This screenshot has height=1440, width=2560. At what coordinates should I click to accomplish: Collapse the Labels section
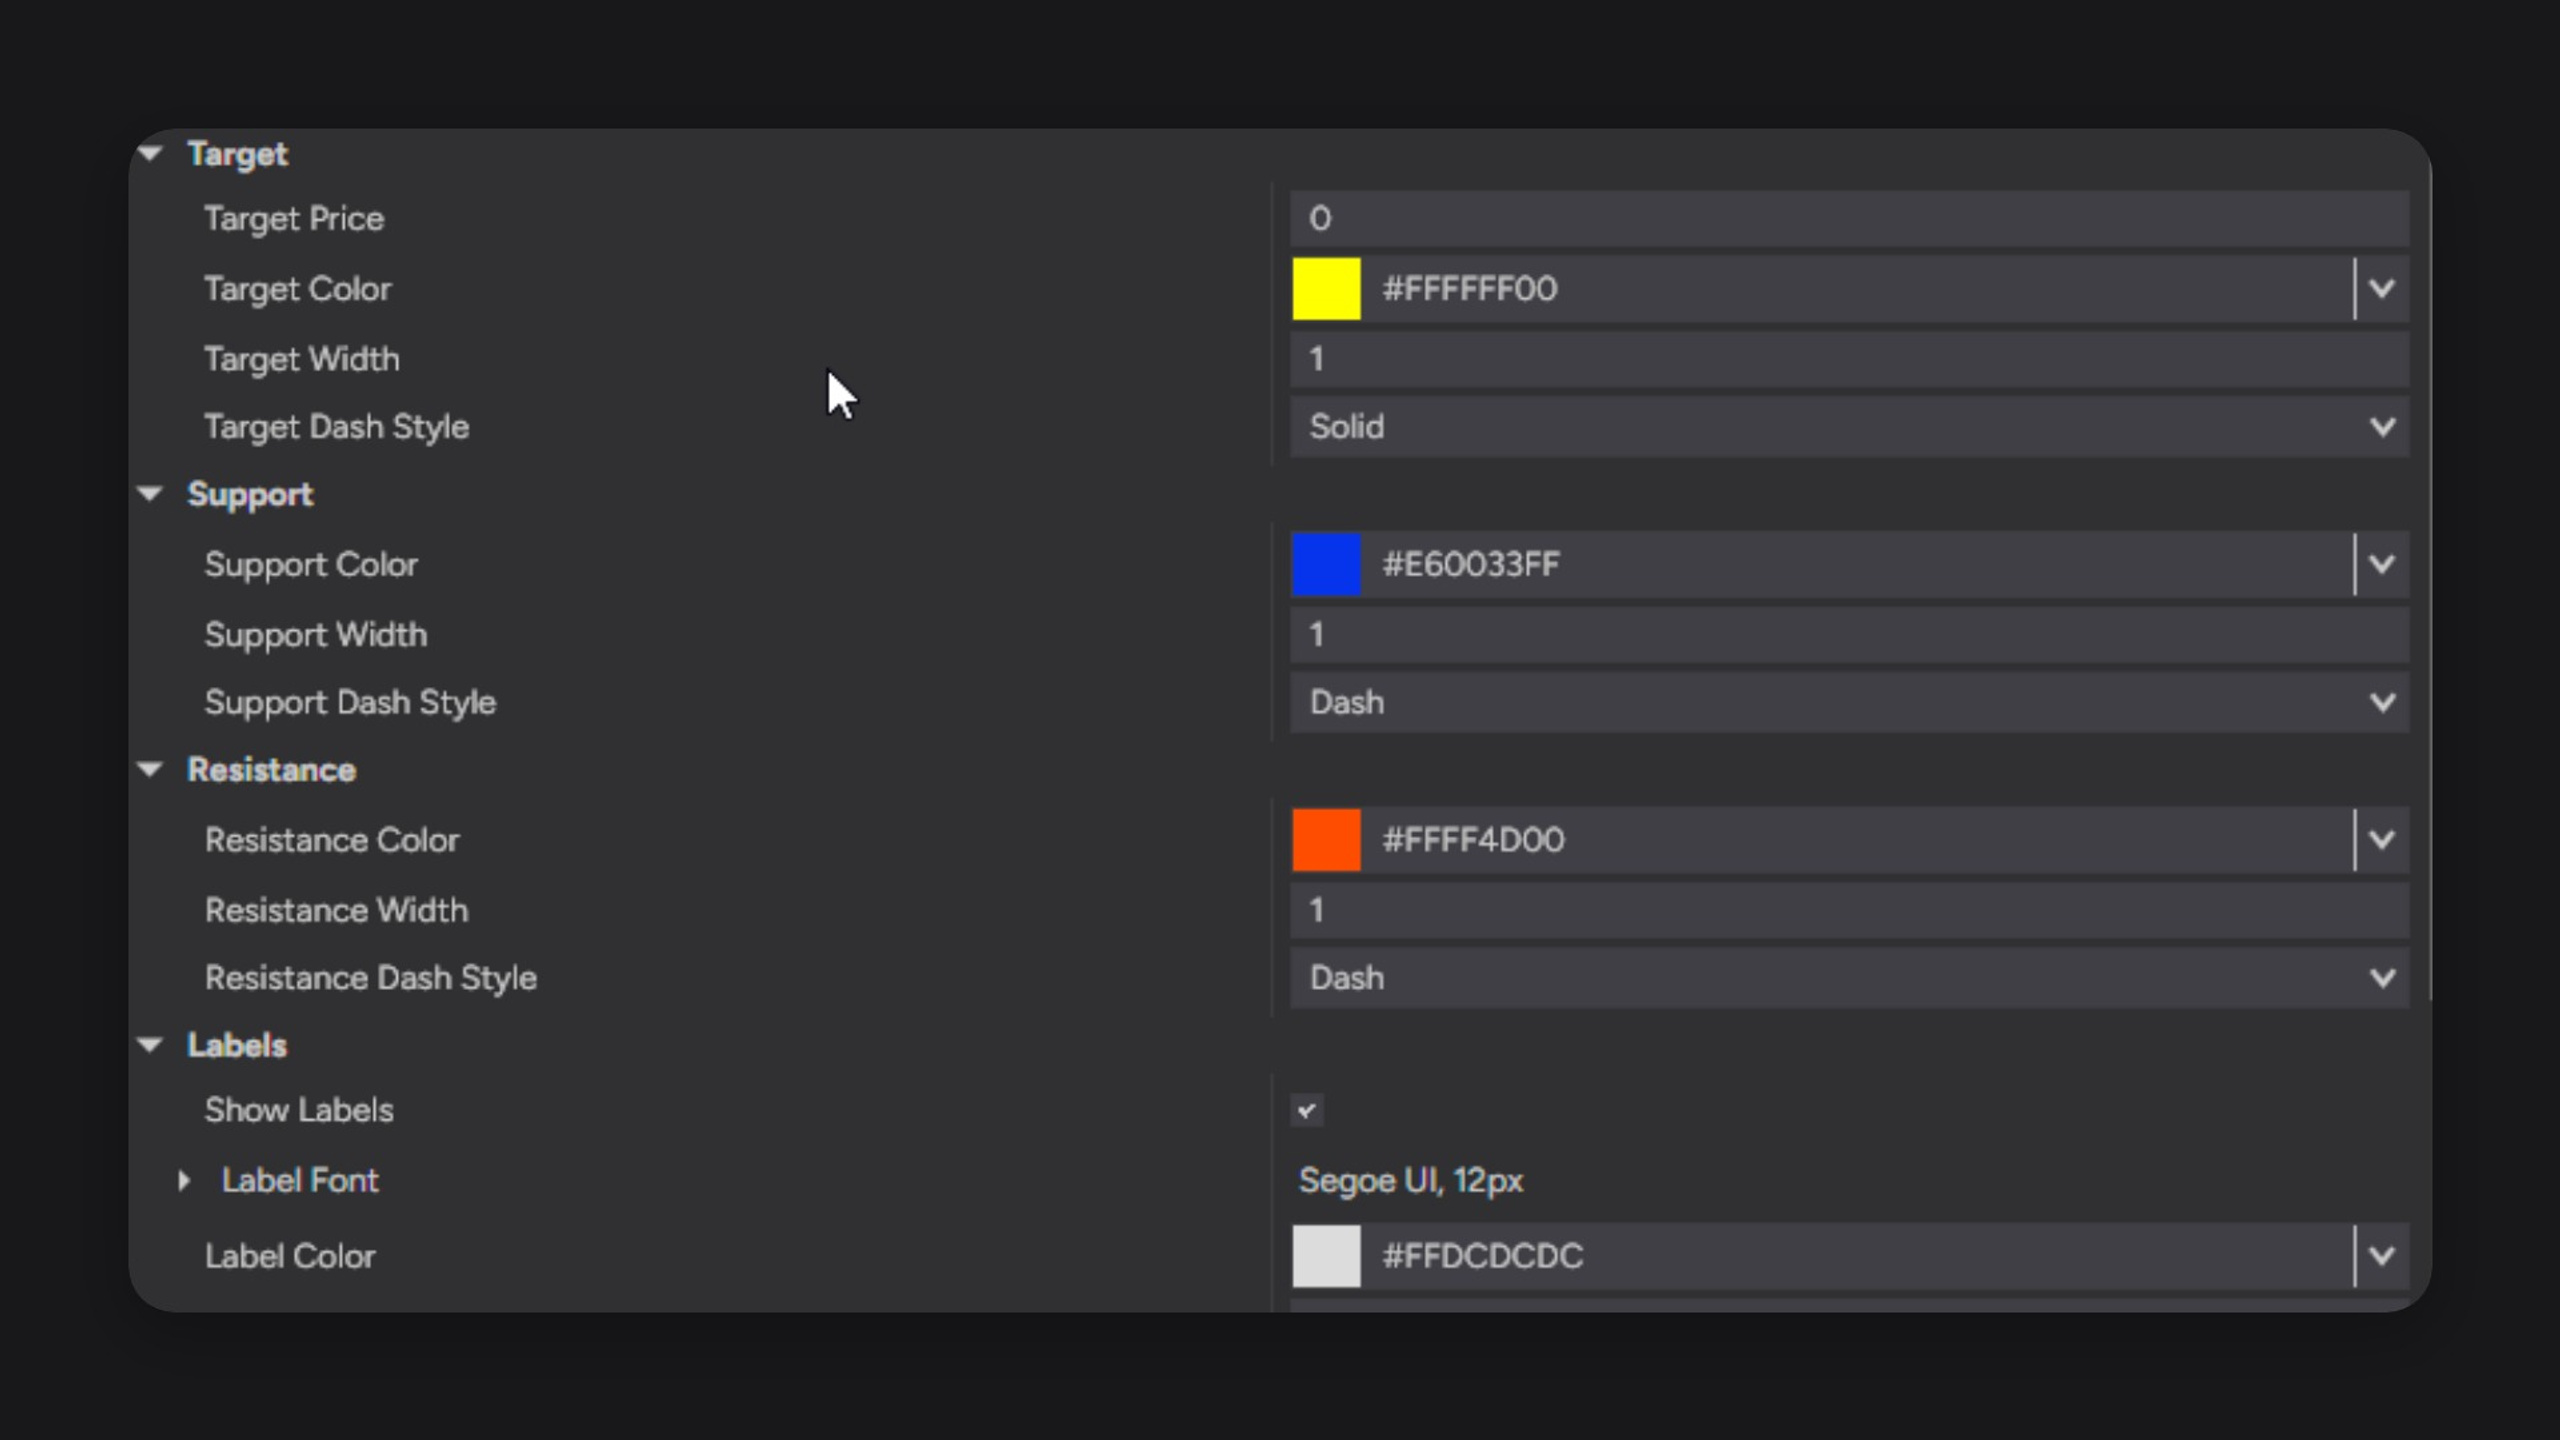tap(151, 1045)
